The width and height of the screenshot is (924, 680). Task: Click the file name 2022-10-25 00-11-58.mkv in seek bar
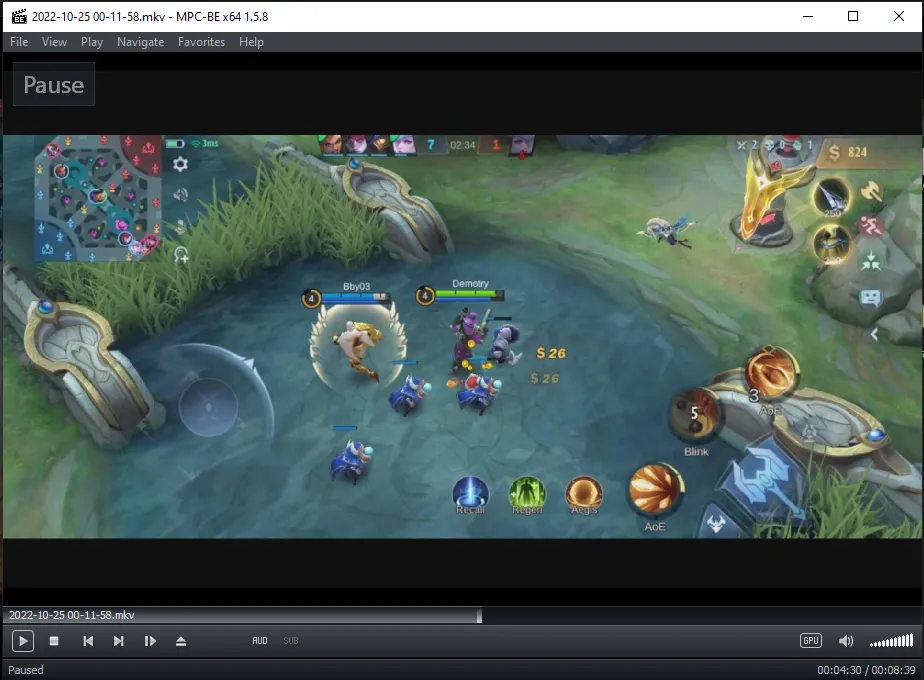coord(71,615)
